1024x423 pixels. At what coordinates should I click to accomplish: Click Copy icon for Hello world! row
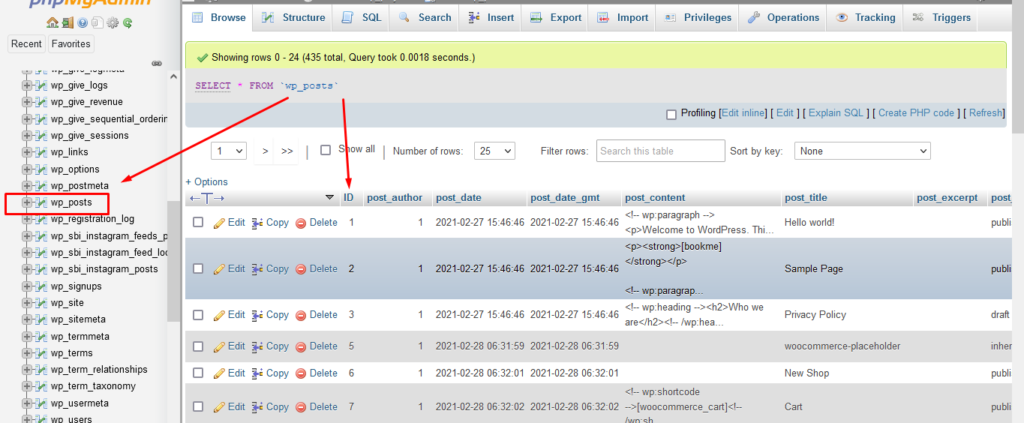[x=257, y=223]
